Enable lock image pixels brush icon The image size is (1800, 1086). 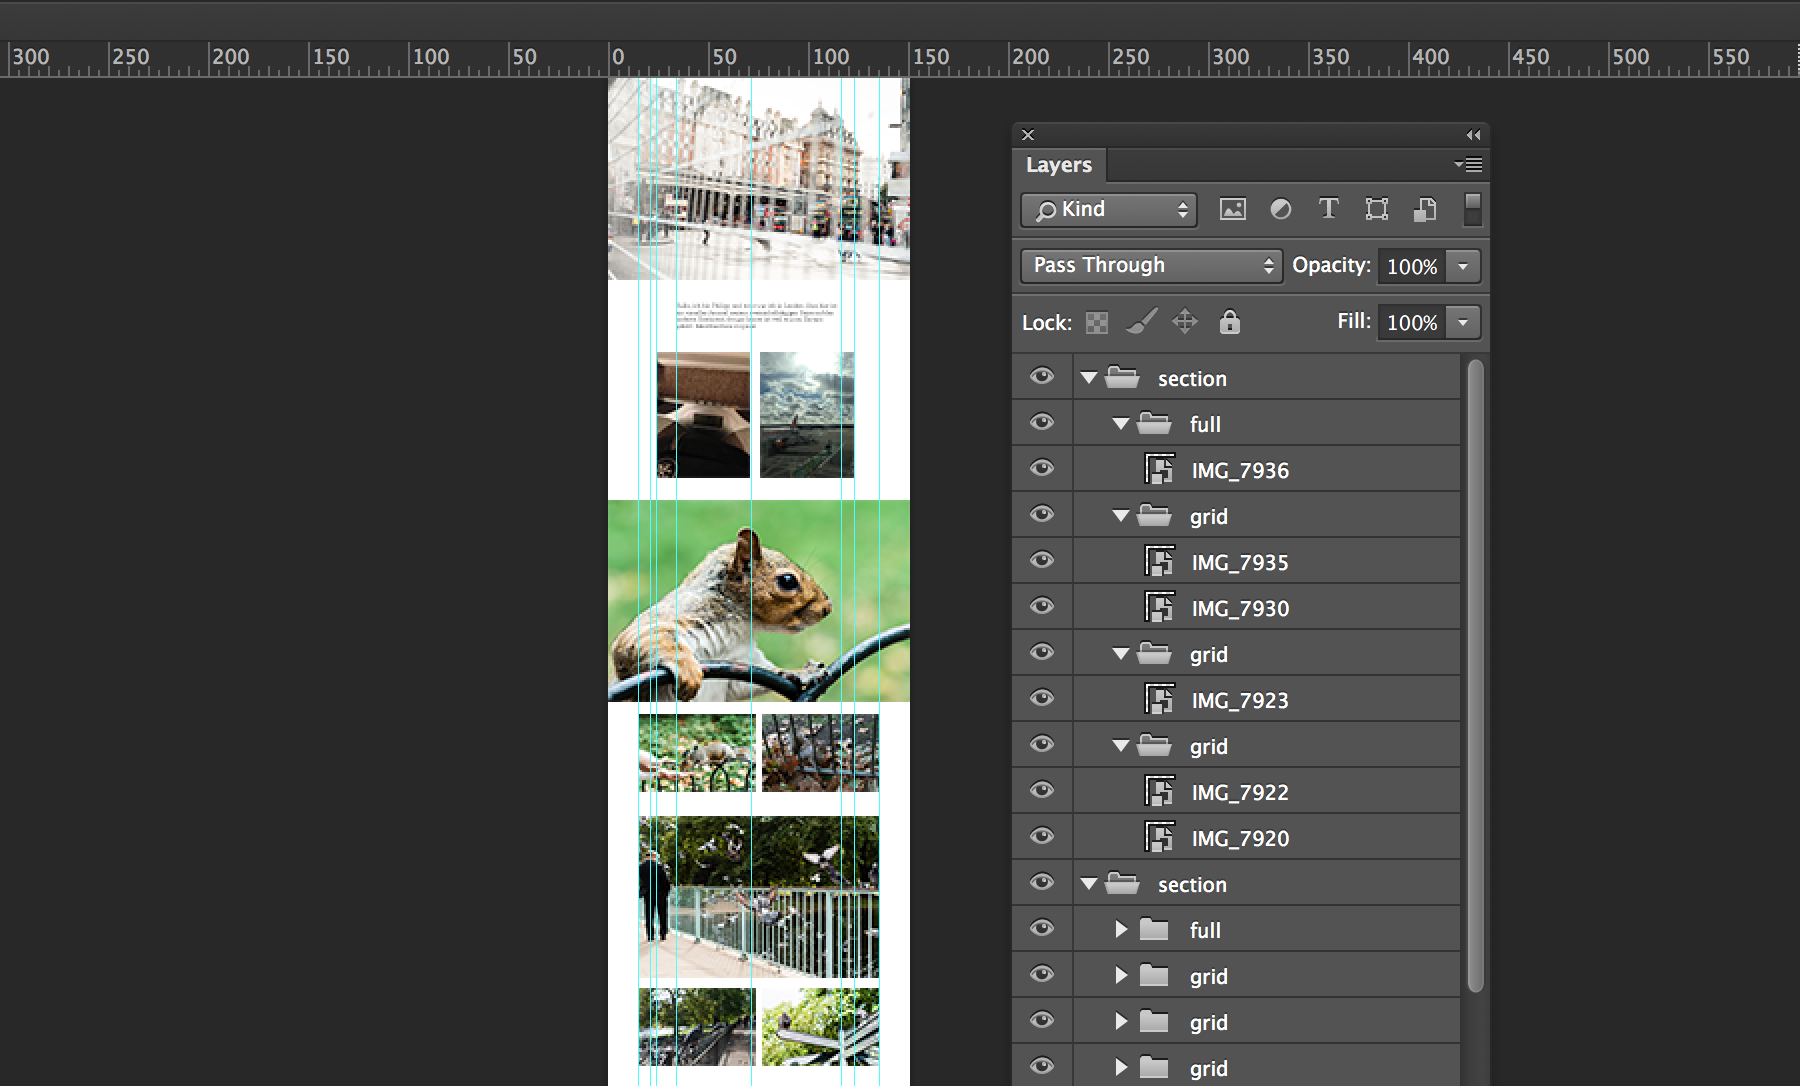click(x=1140, y=322)
